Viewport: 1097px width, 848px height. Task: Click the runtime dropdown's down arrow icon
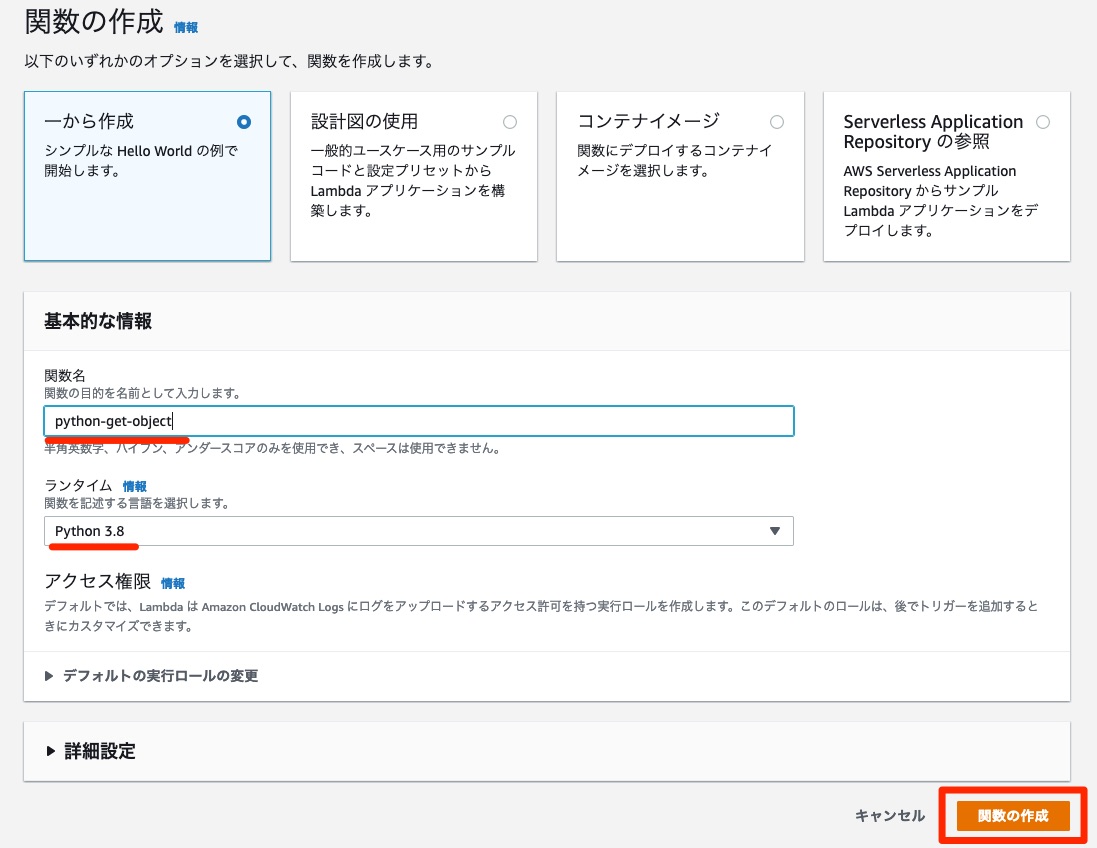pos(774,531)
